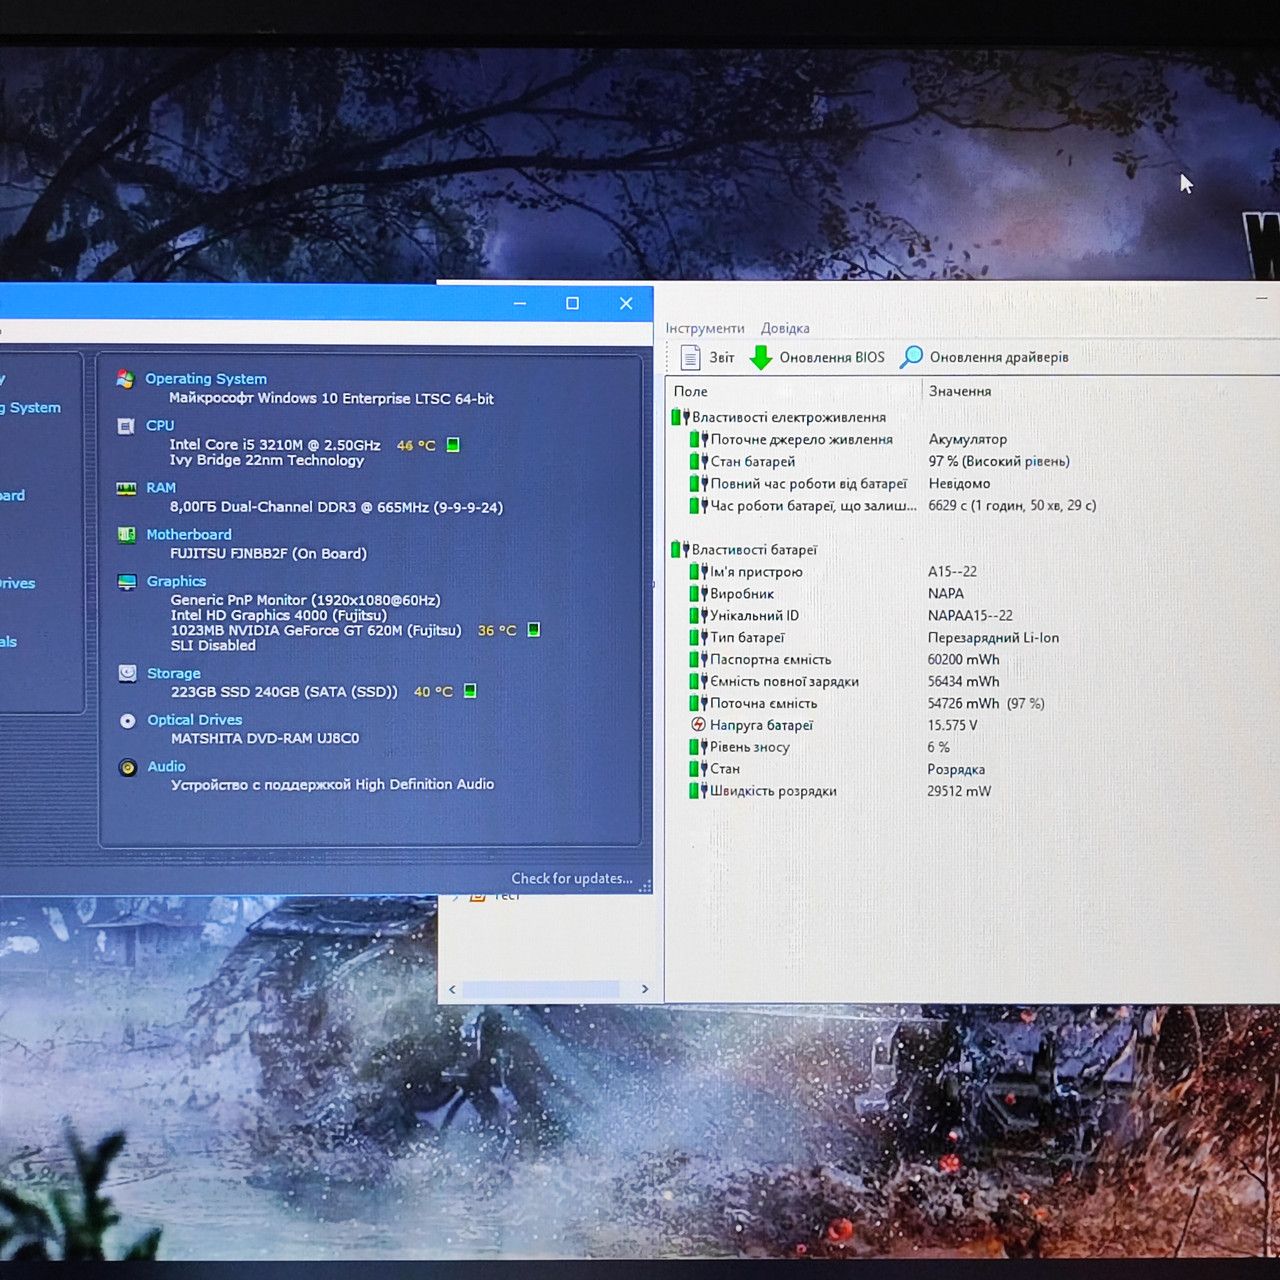Click the Windows logo icon beside Operating System
Viewport: 1280px width, 1280px height.
click(x=125, y=379)
